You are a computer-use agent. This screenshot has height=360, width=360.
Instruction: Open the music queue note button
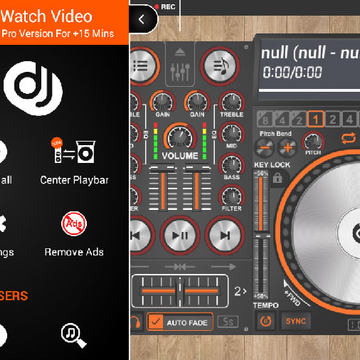point(220,66)
